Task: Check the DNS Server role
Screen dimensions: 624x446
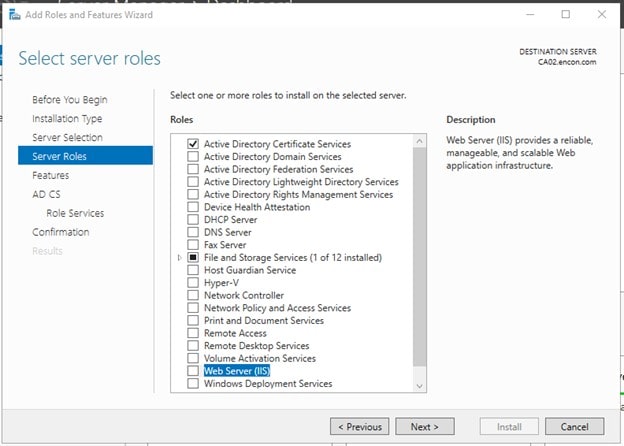Action: [194, 232]
